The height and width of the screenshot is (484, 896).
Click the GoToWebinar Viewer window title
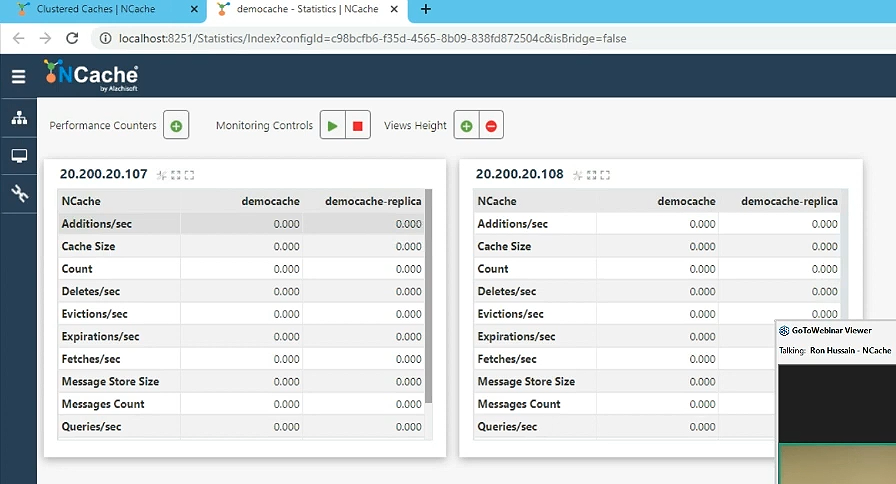tap(831, 330)
